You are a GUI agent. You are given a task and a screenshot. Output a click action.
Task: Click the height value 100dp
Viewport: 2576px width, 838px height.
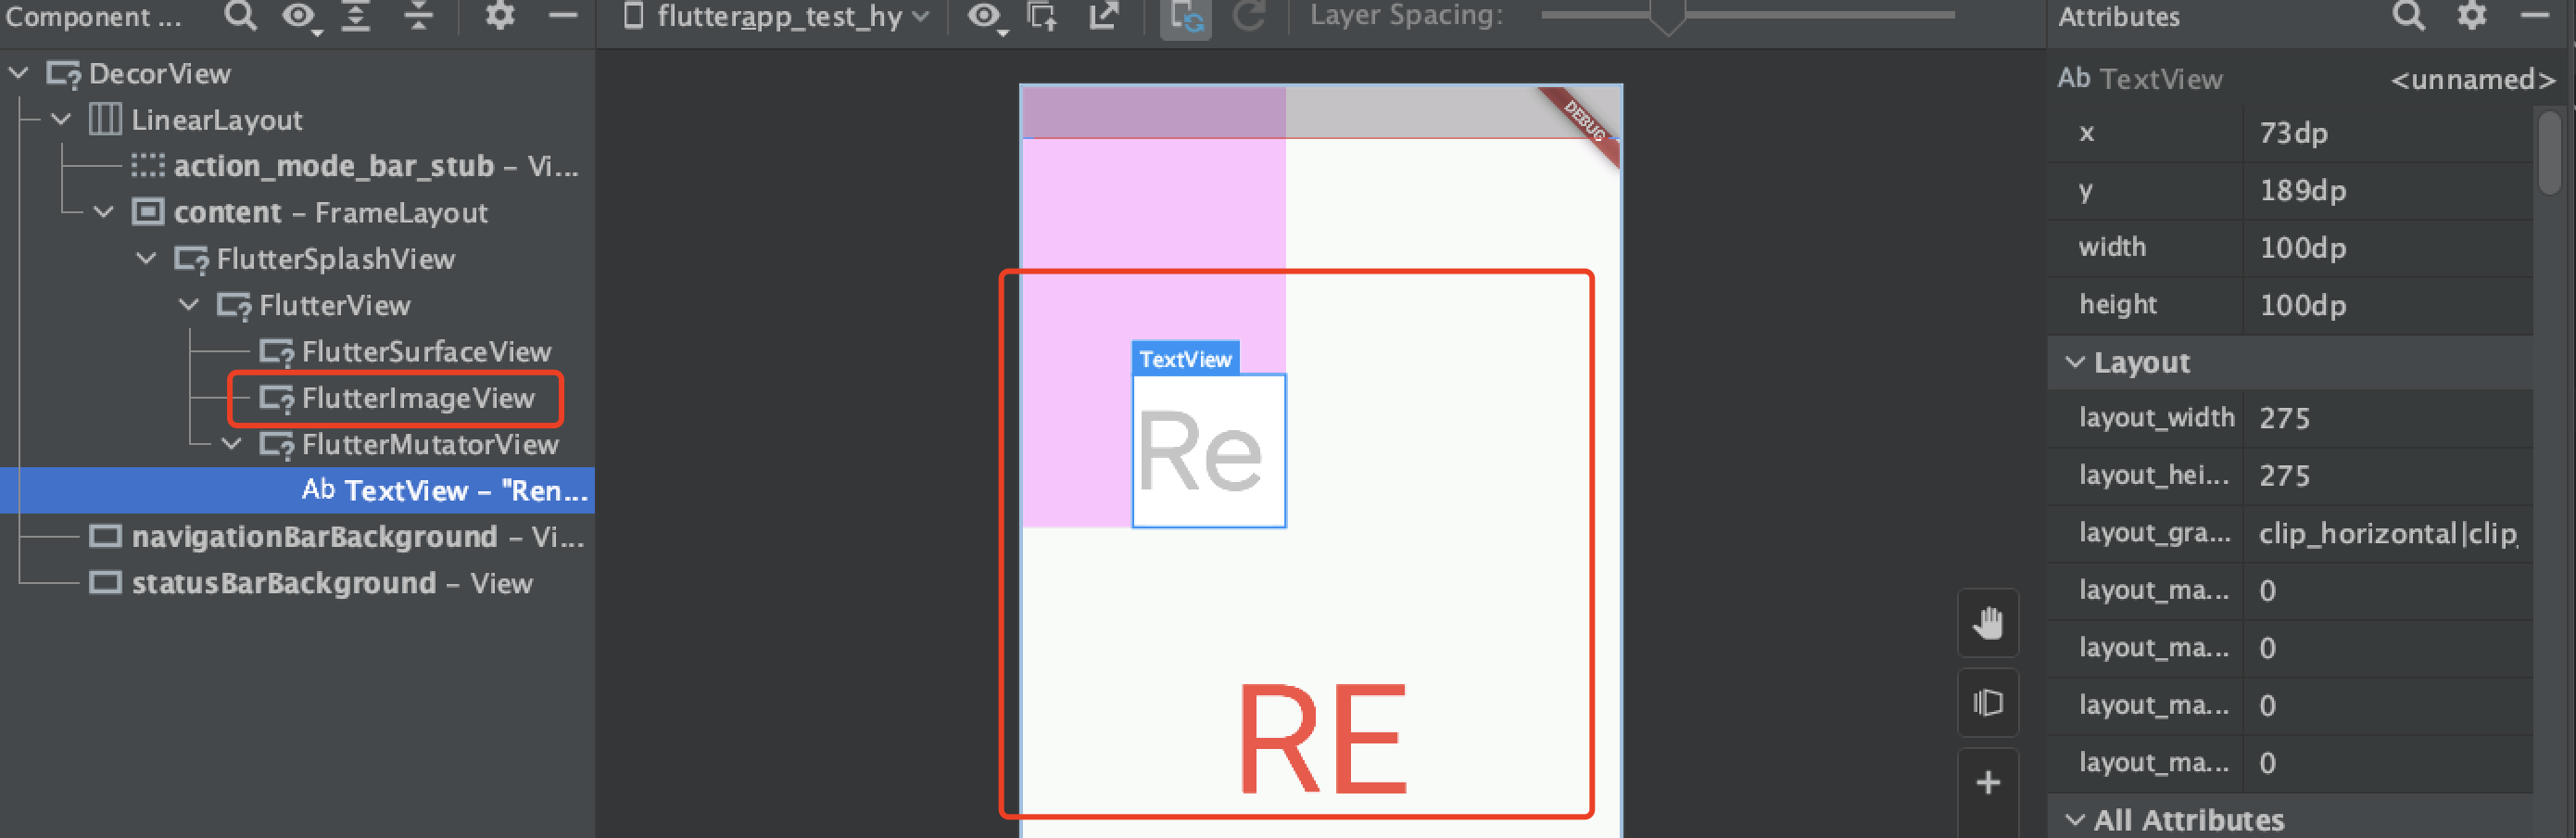coord(2303,305)
